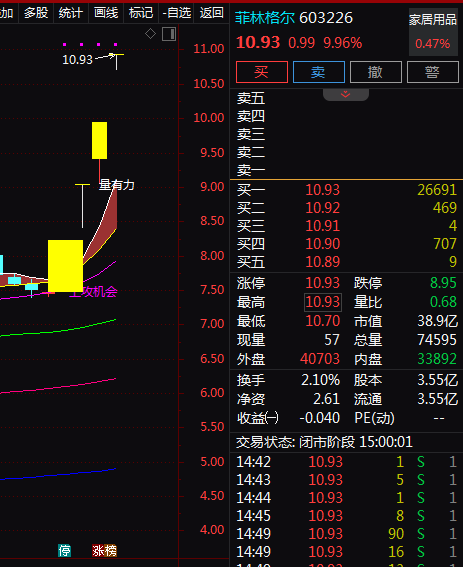Image resolution: width=463 pixels, height=567 pixels.
Task: Open the 家居用品 sector box
Action: click(x=433, y=32)
